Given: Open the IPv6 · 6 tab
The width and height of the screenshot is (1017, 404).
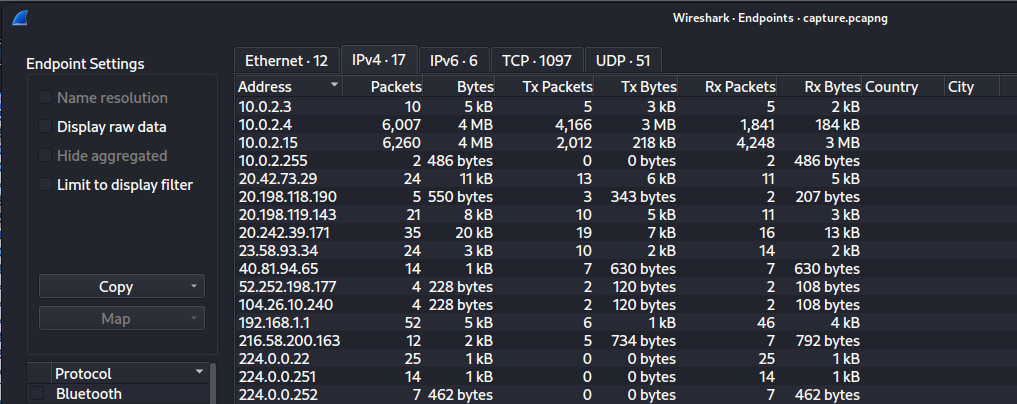Looking at the screenshot, I should pyautogui.click(x=454, y=60).
